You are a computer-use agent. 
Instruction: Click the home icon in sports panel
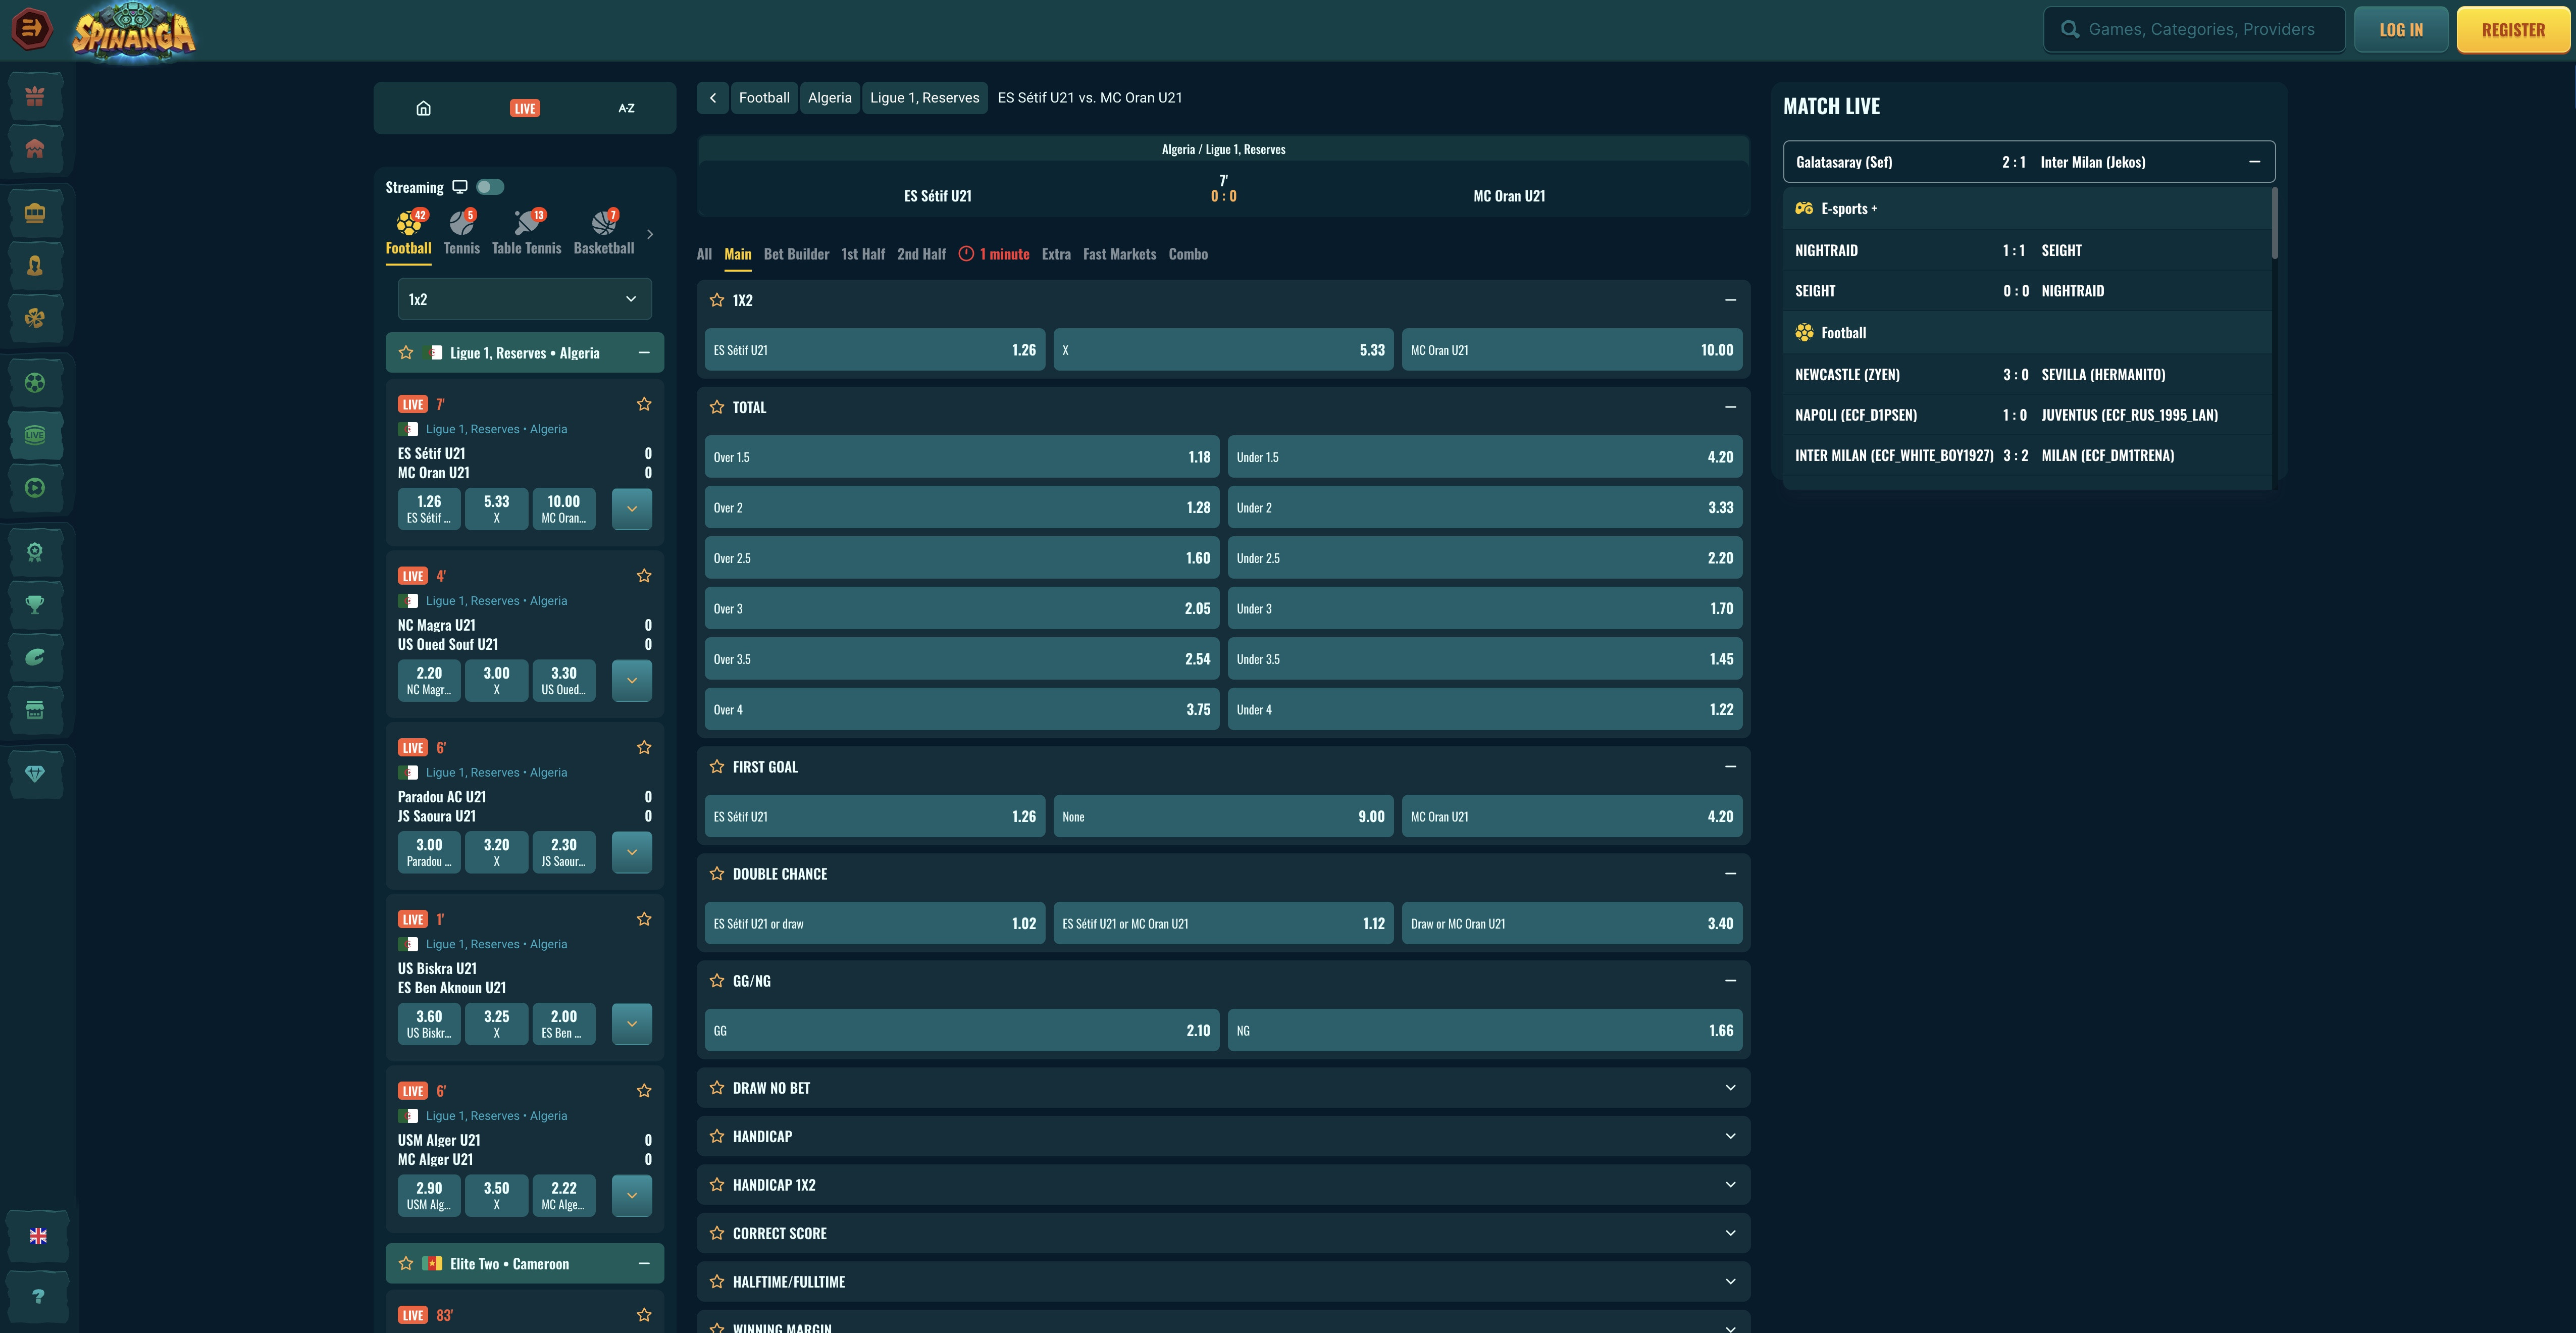pos(423,108)
